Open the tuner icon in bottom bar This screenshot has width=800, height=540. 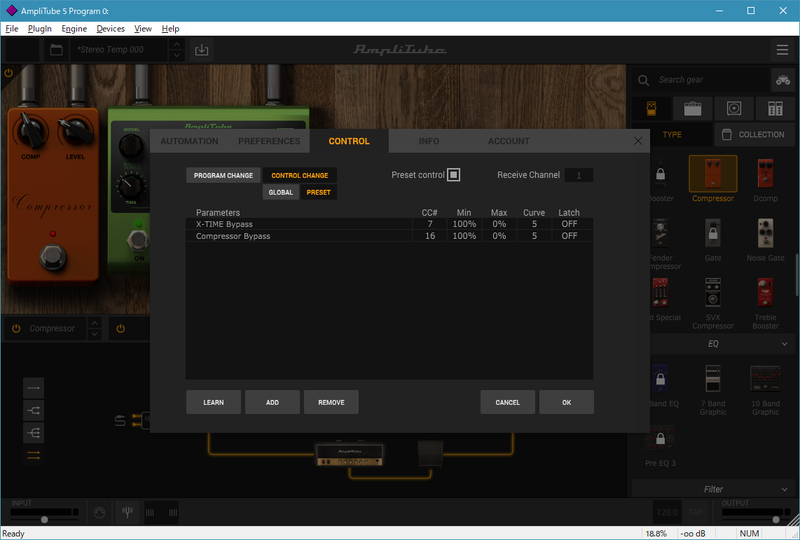point(127,512)
